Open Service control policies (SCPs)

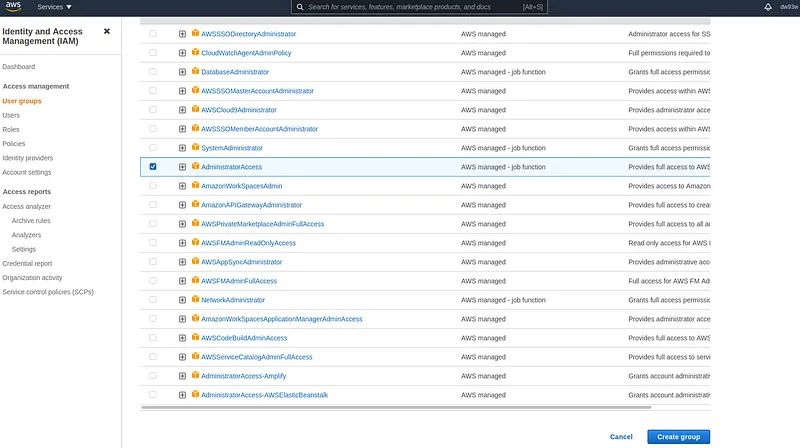pyautogui.click(x=48, y=292)
